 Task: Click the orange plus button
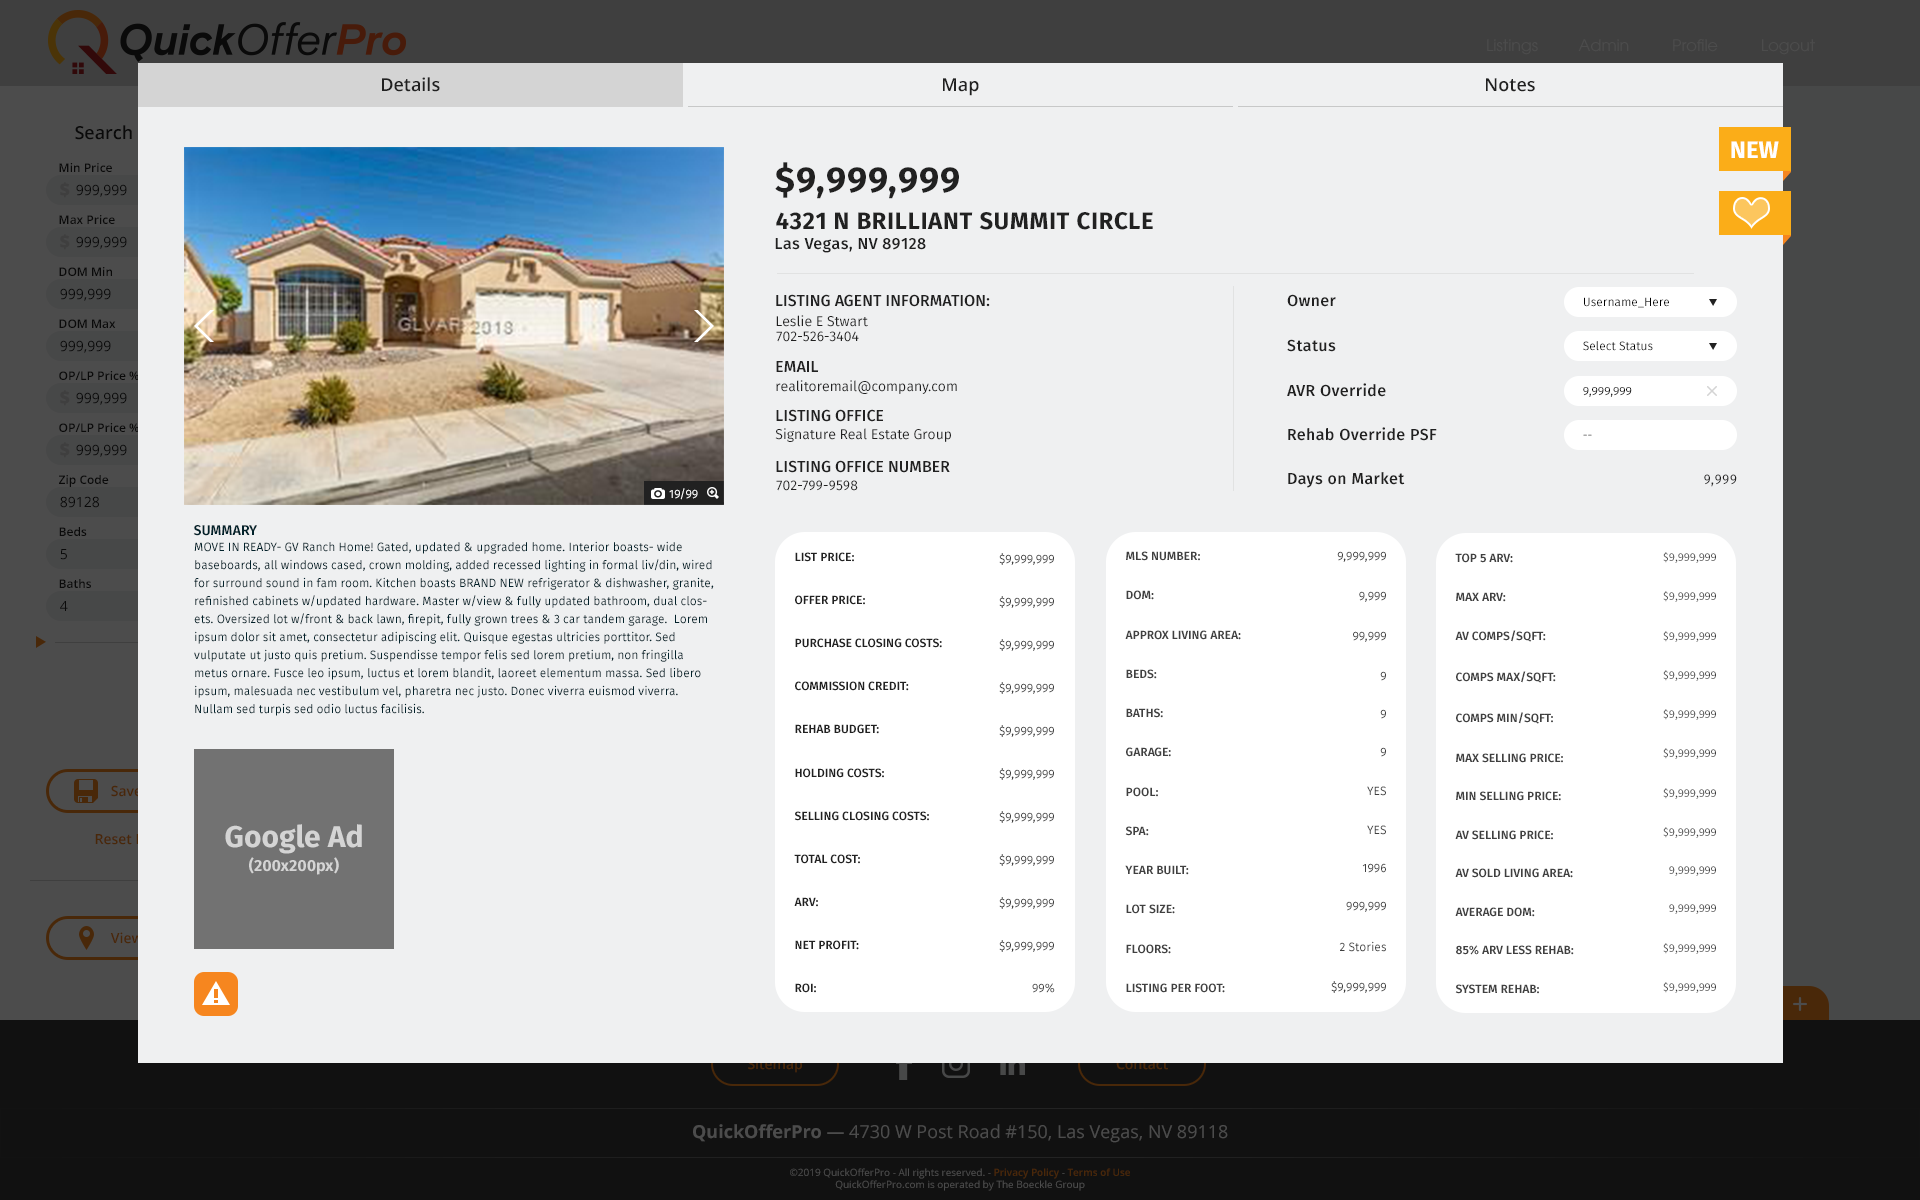(1800, 1004)
